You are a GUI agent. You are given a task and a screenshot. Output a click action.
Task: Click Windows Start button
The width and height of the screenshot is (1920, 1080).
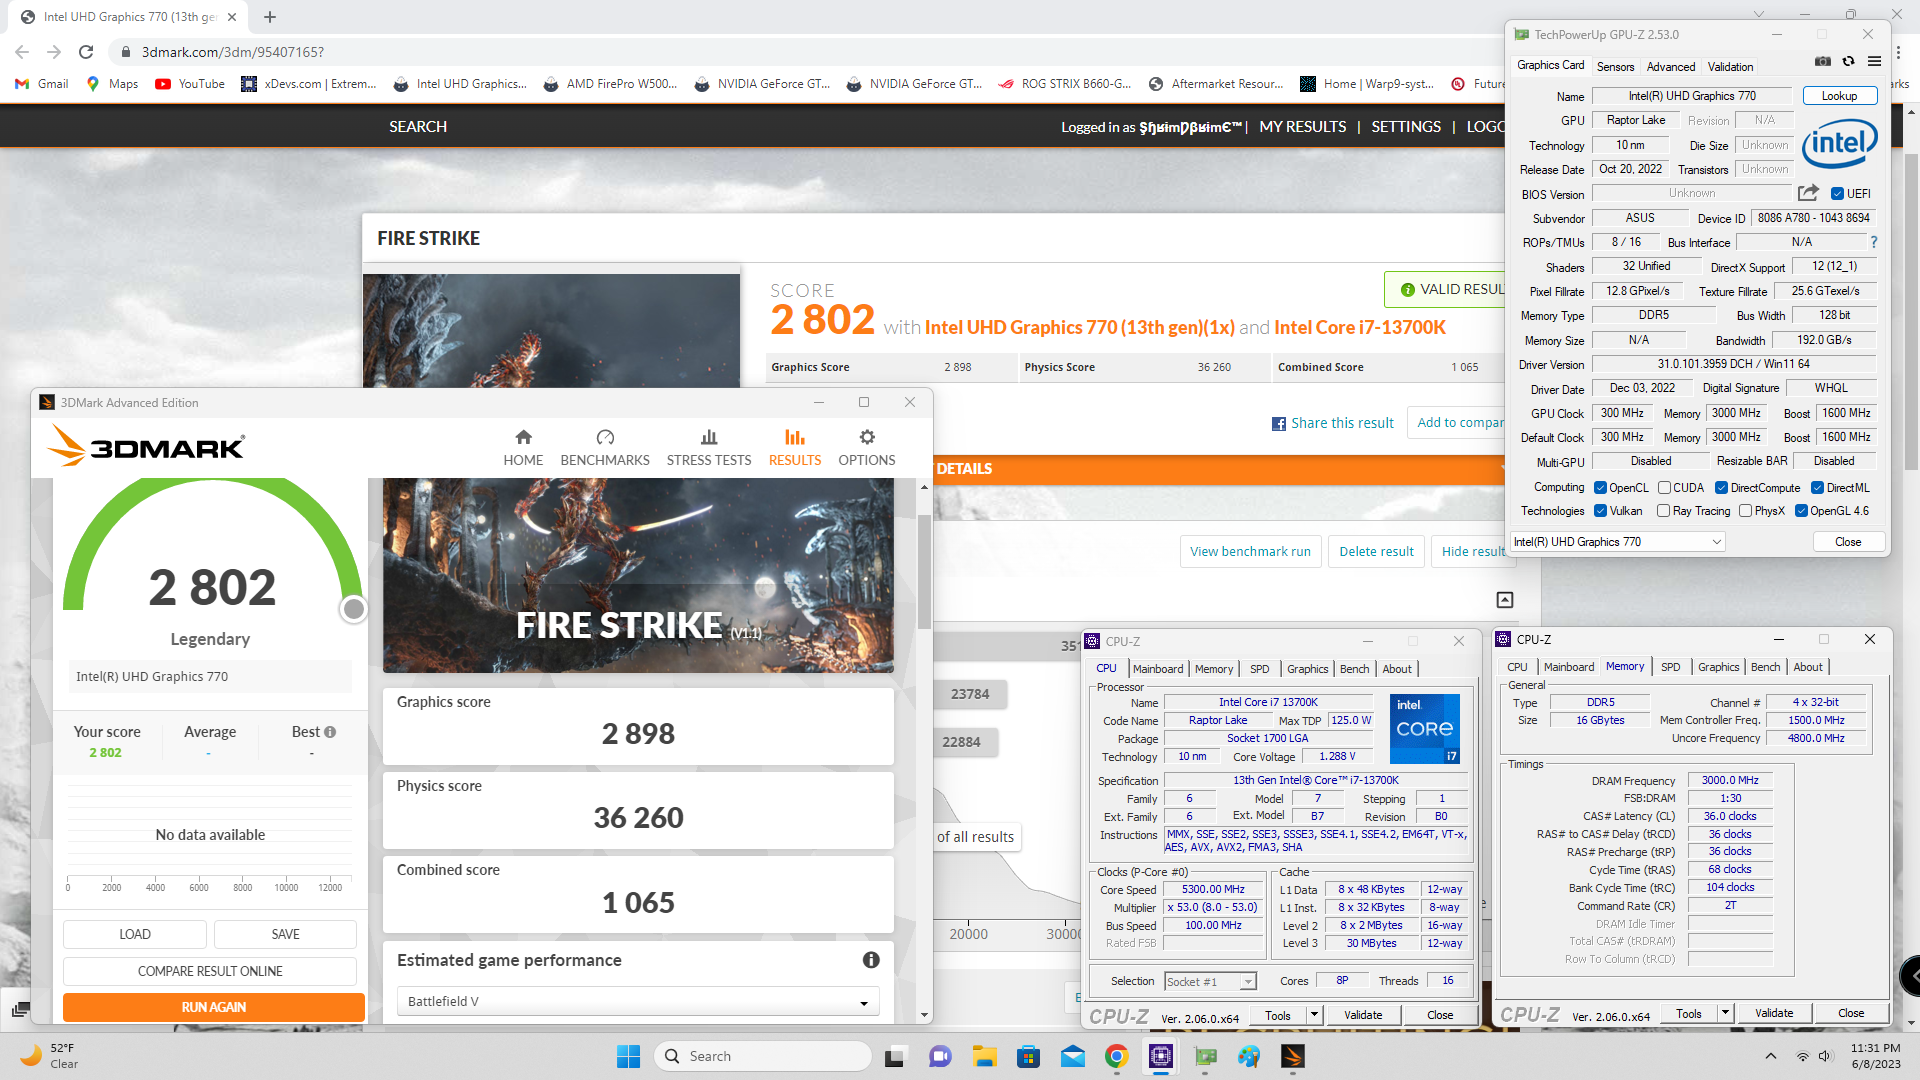point(628,1056)
